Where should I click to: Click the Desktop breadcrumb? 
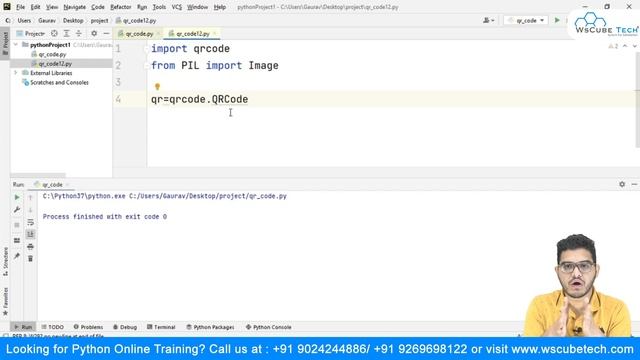point(73,20)
